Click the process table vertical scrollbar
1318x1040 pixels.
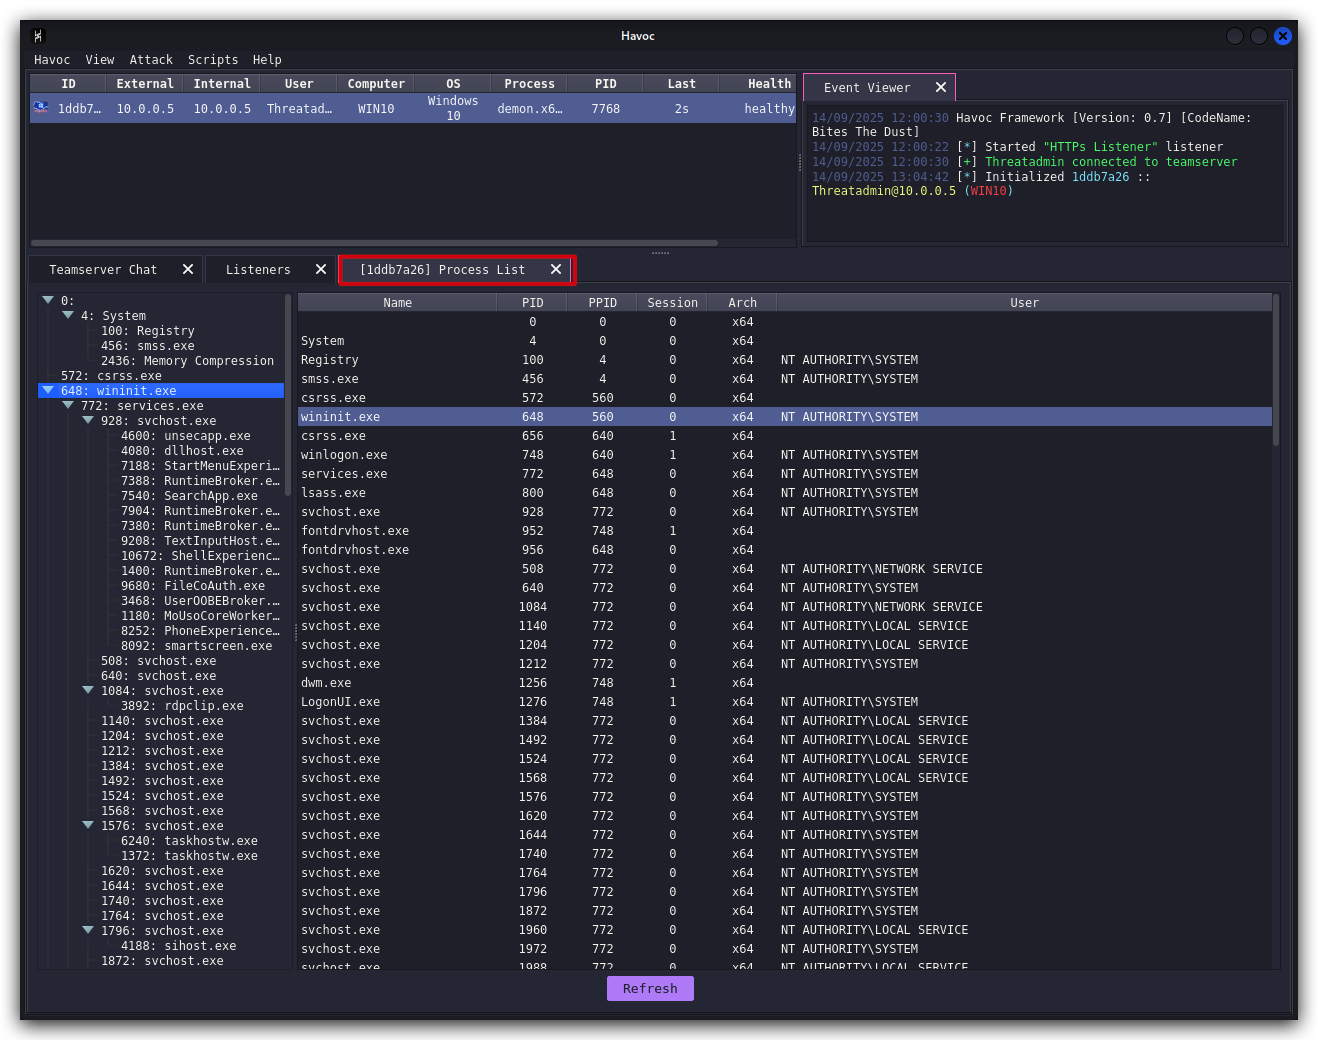click(x=1276, y=370)
